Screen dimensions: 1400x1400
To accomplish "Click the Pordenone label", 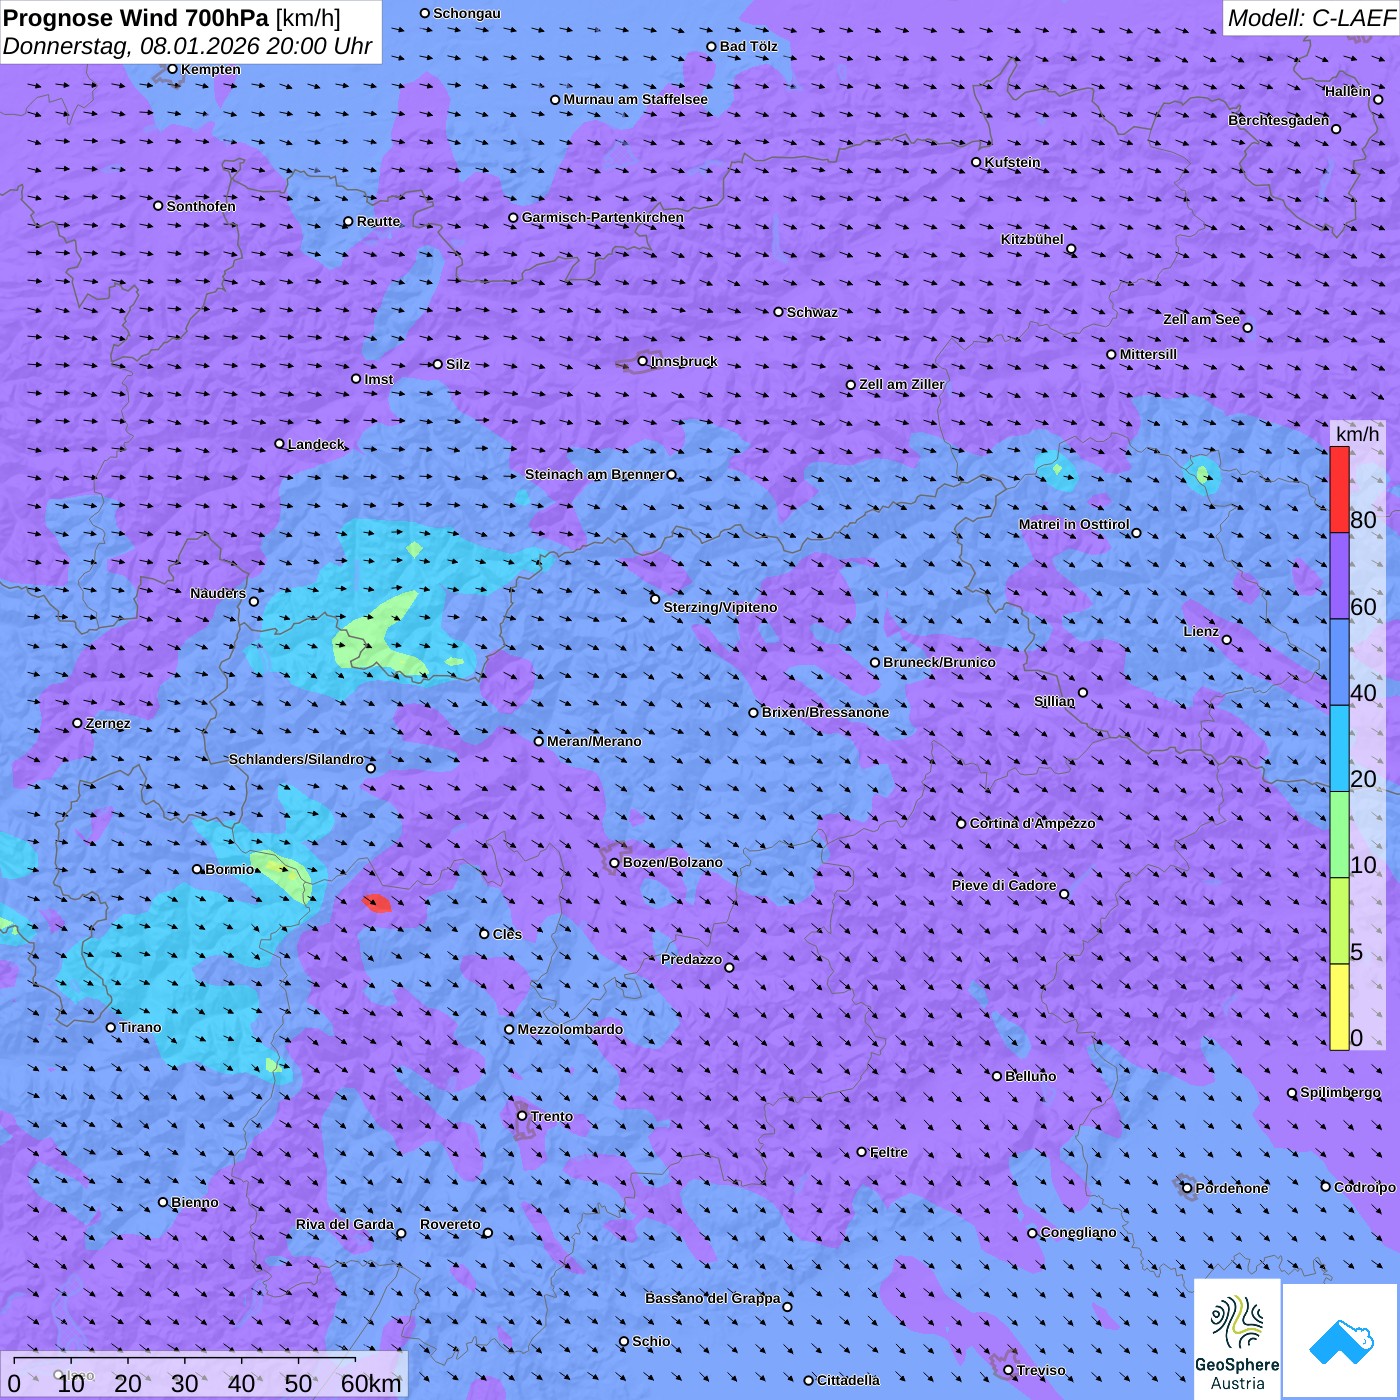I will coord(1232,1188).
